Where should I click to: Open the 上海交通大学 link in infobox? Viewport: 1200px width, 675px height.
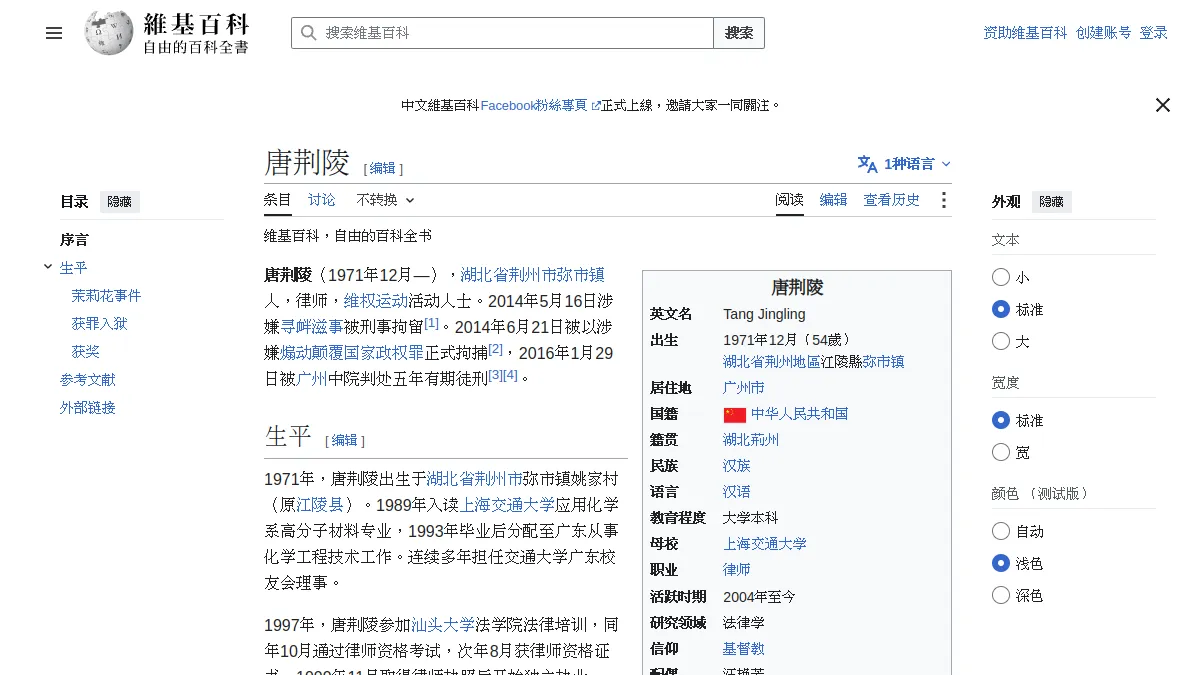[765, 544]
